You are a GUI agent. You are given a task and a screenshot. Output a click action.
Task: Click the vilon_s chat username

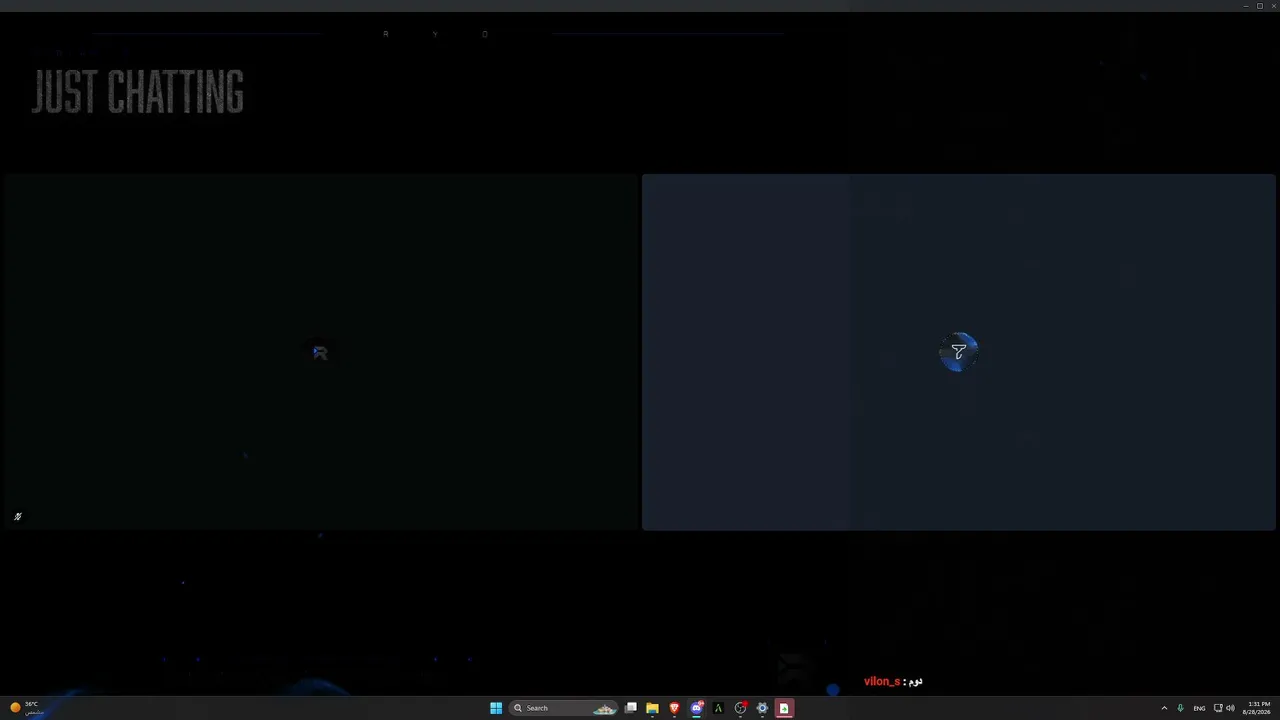[x=882, y=681]
